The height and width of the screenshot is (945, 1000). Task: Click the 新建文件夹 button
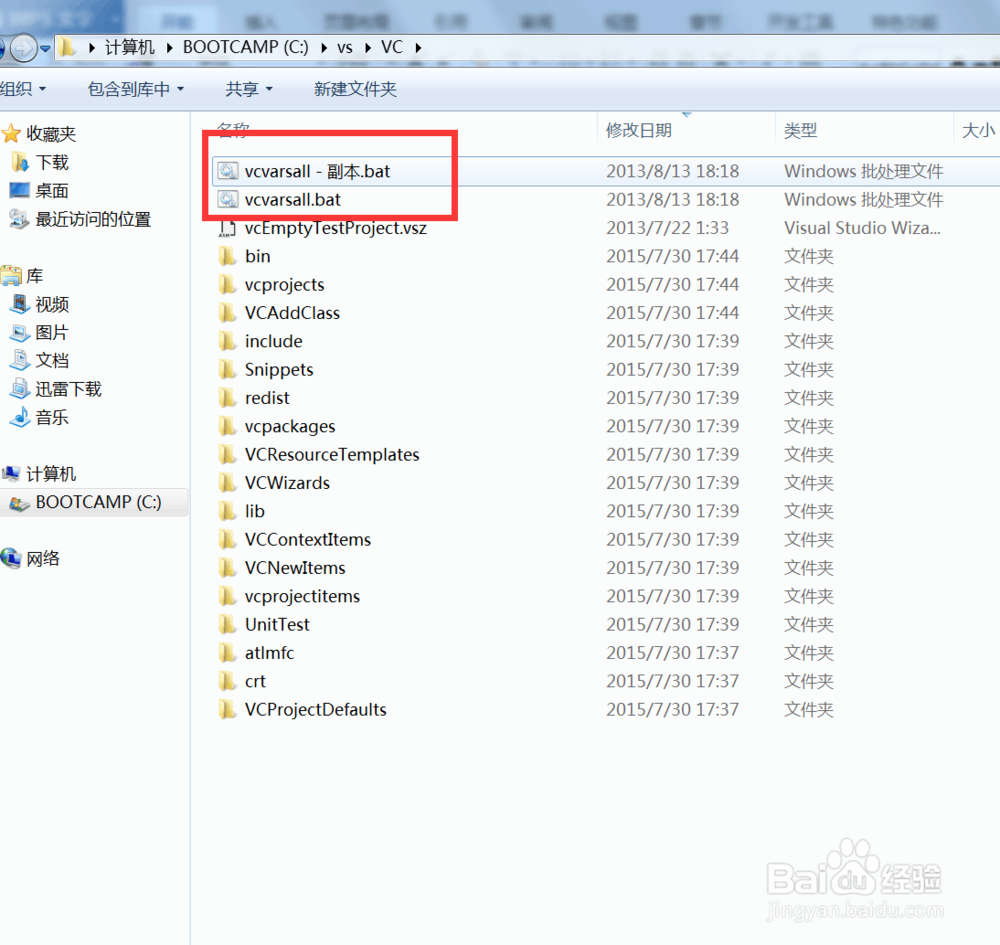pyautogui.click(x=355, y=89)
